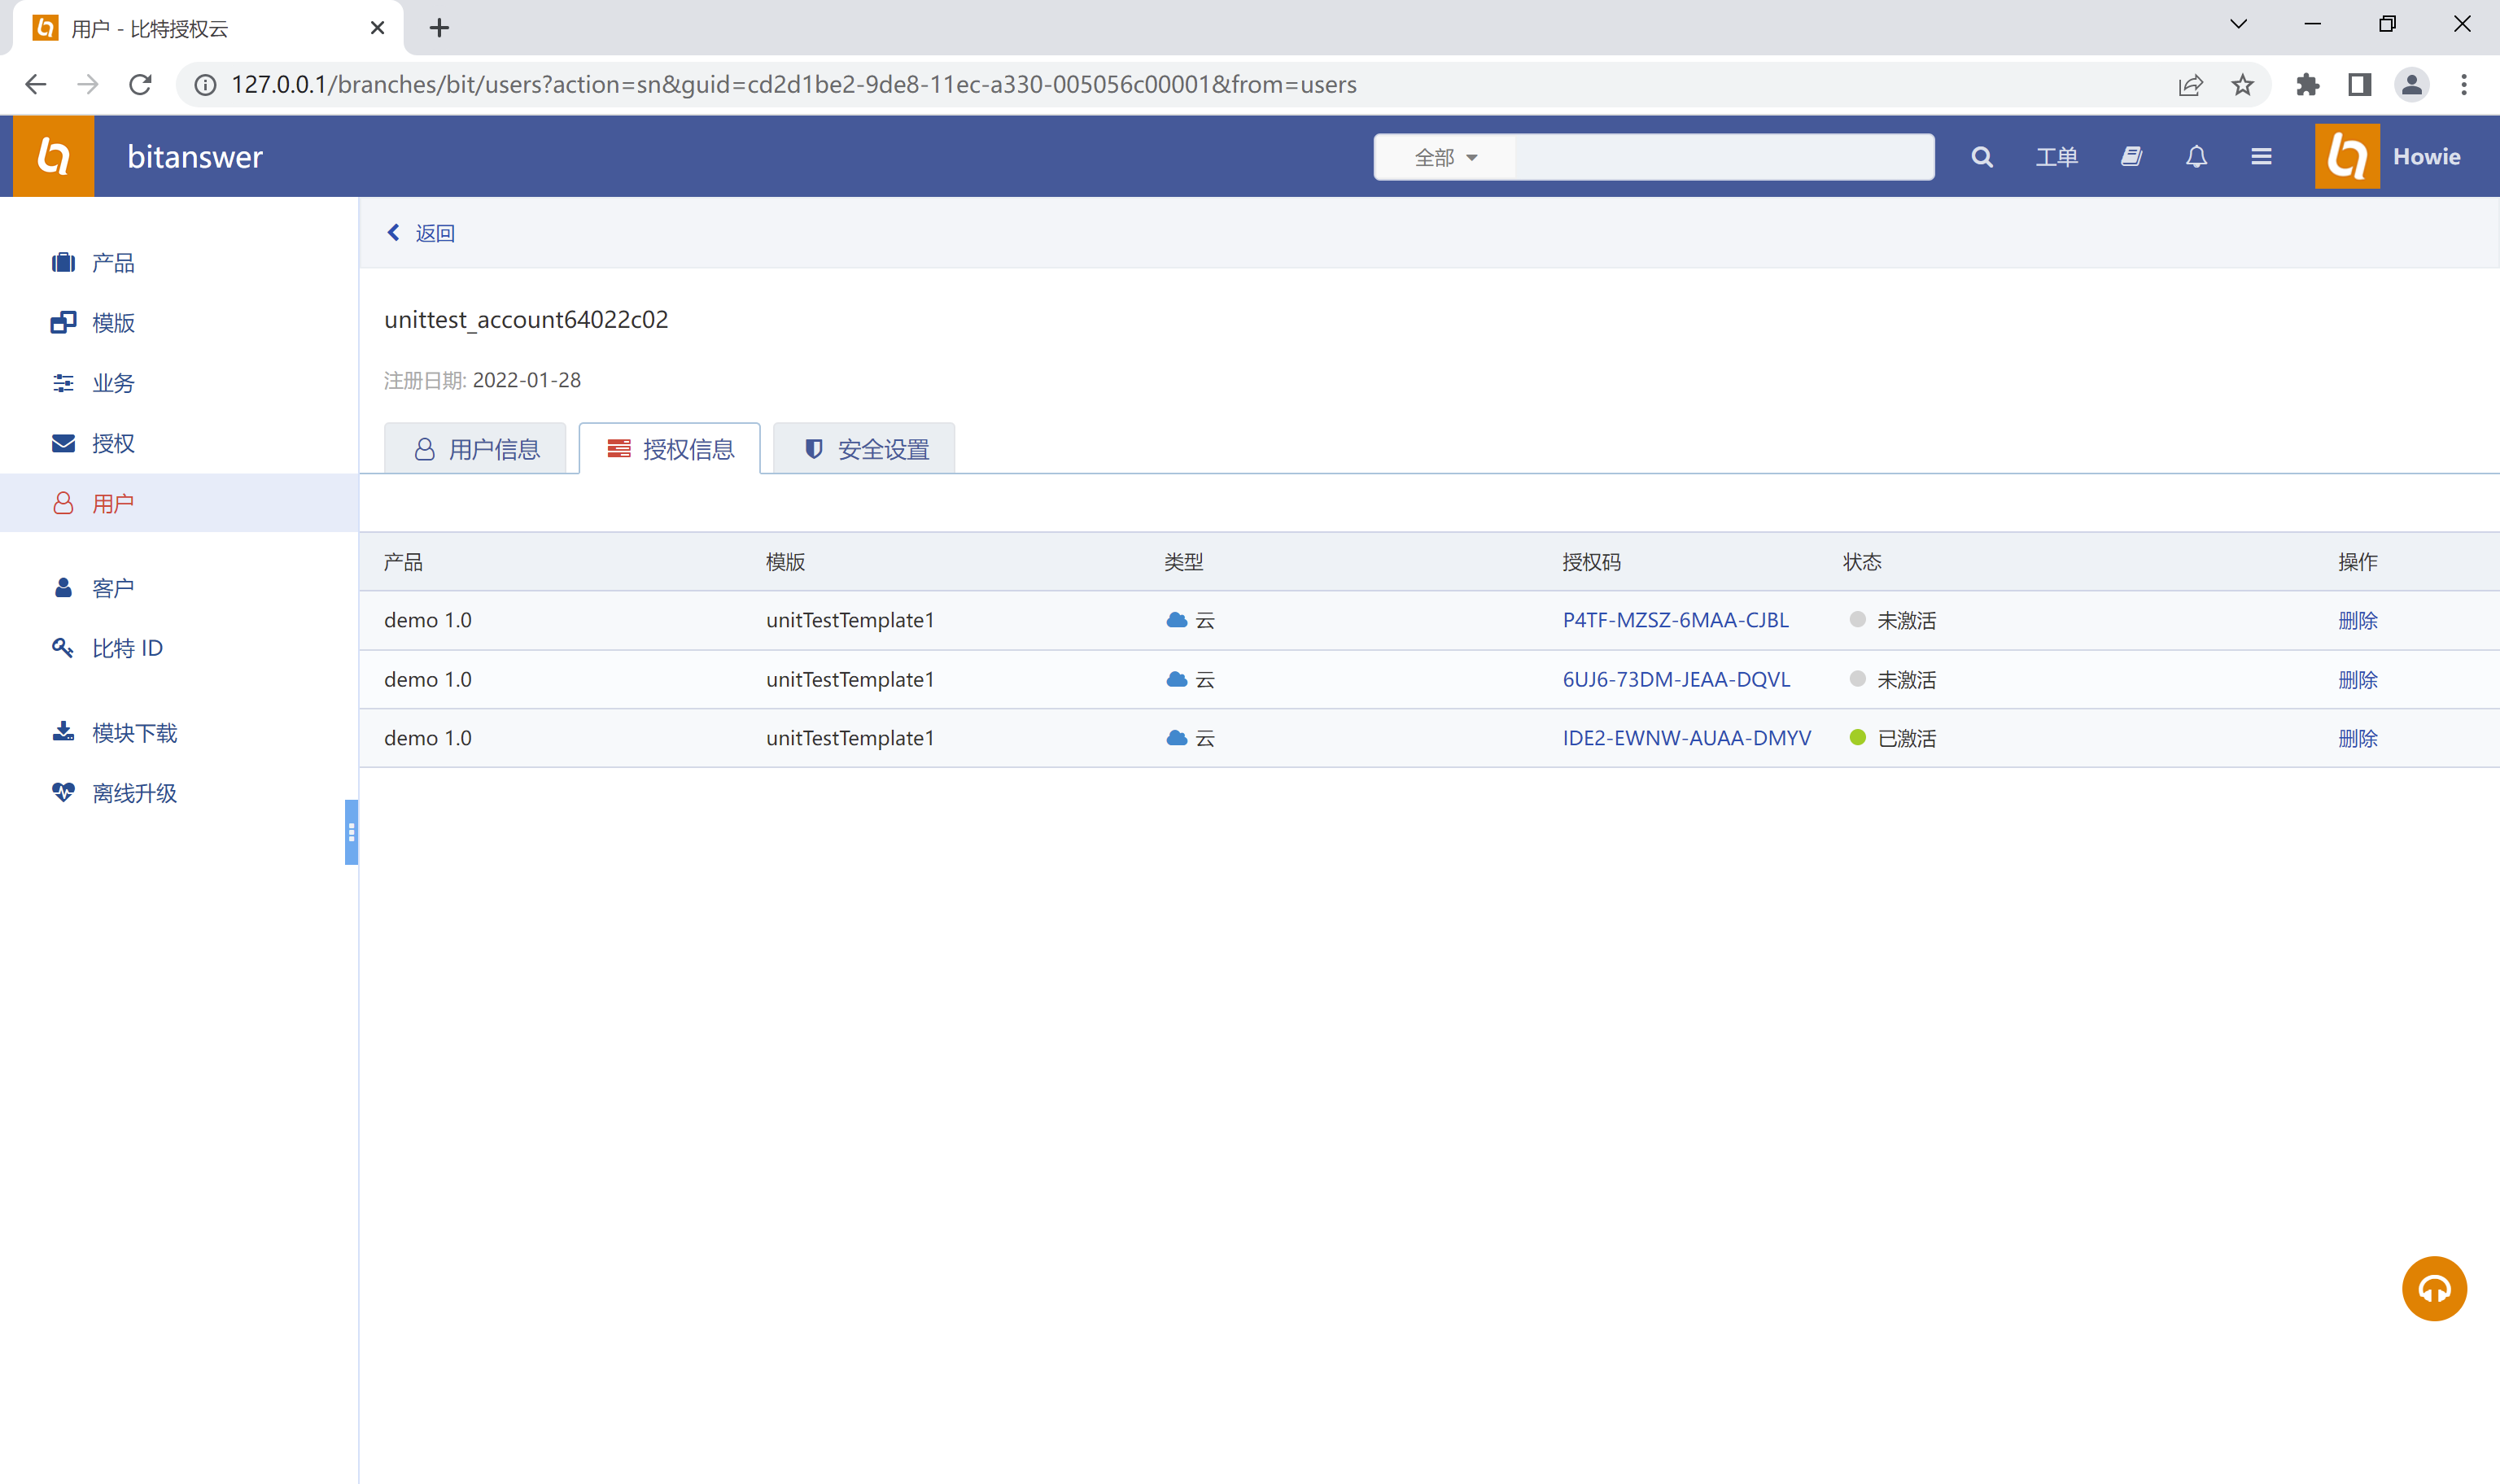This screenshot has width=2500, height=1484.
Task: Click the hamburger menu icon in header
Action: point(2261,157)
